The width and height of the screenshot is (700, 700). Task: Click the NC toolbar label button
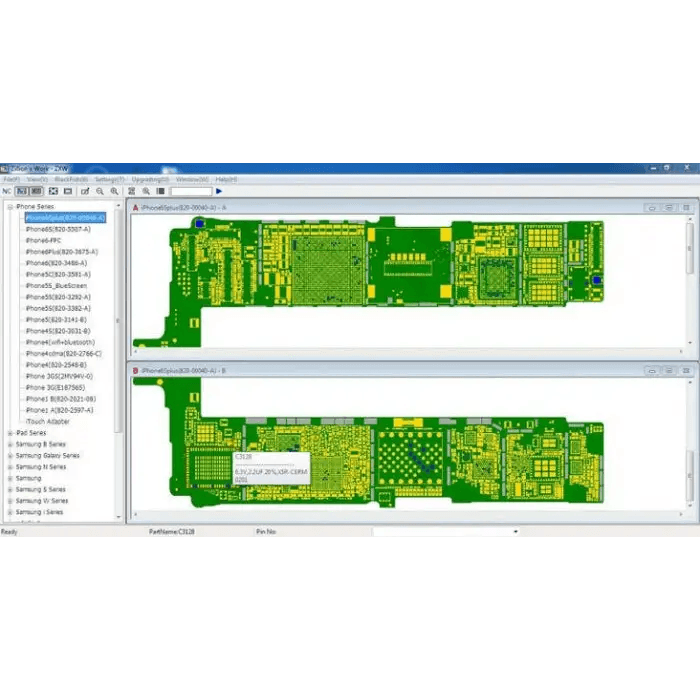pos(6,191)
